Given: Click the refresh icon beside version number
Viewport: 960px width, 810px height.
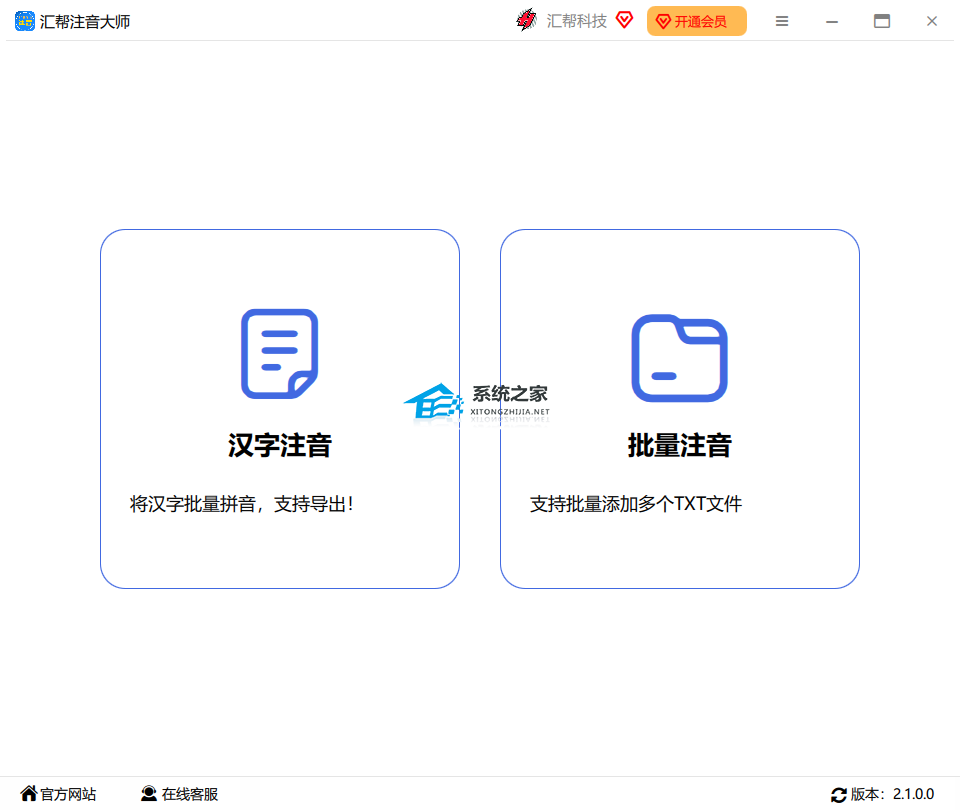Looking at the screenshot, I should point(838,795).
